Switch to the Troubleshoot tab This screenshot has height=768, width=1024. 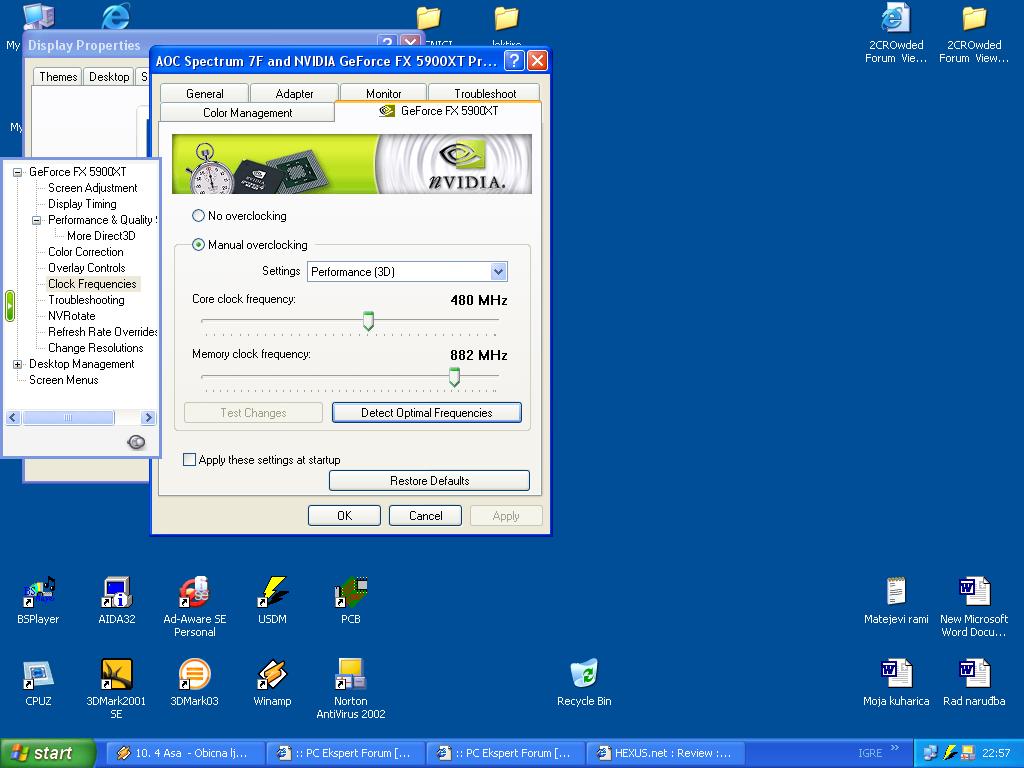coord(485,93)
